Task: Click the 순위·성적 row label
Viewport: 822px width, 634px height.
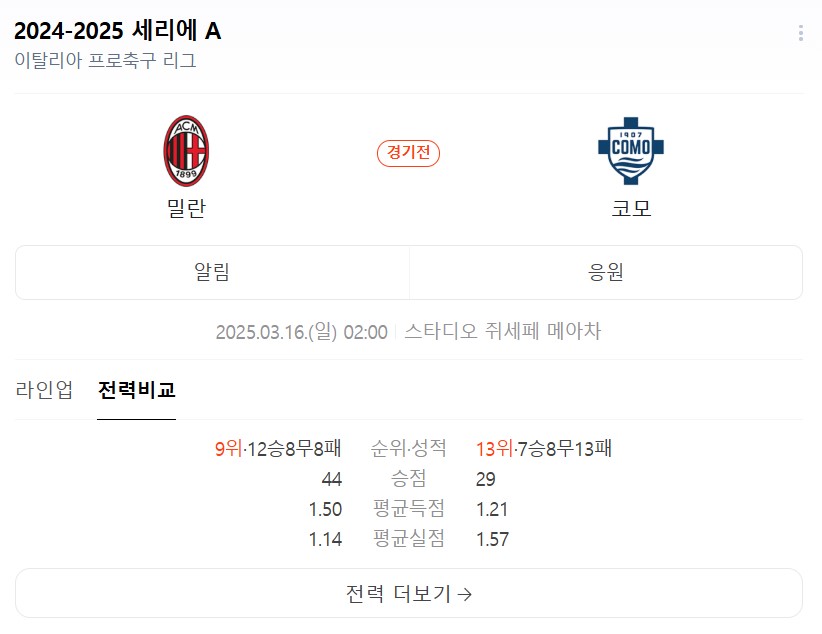Action: [409, 448]
